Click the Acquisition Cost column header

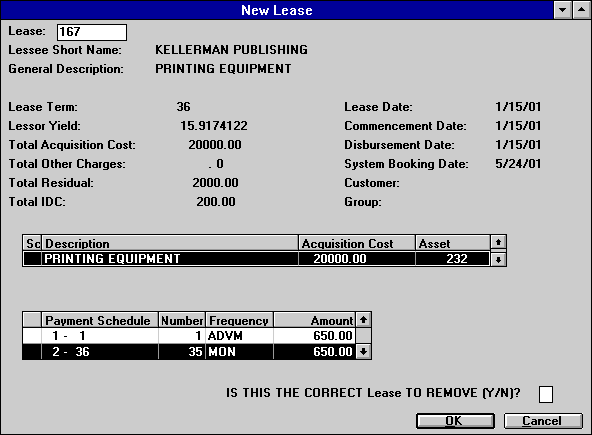[x=357, y=244]
